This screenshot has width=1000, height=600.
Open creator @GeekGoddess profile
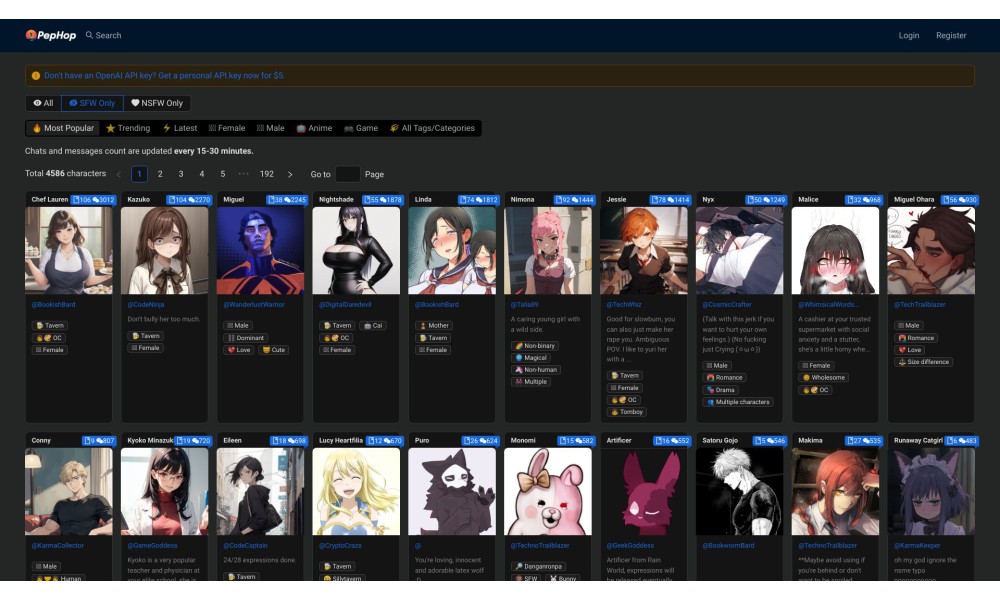(630, 546)
